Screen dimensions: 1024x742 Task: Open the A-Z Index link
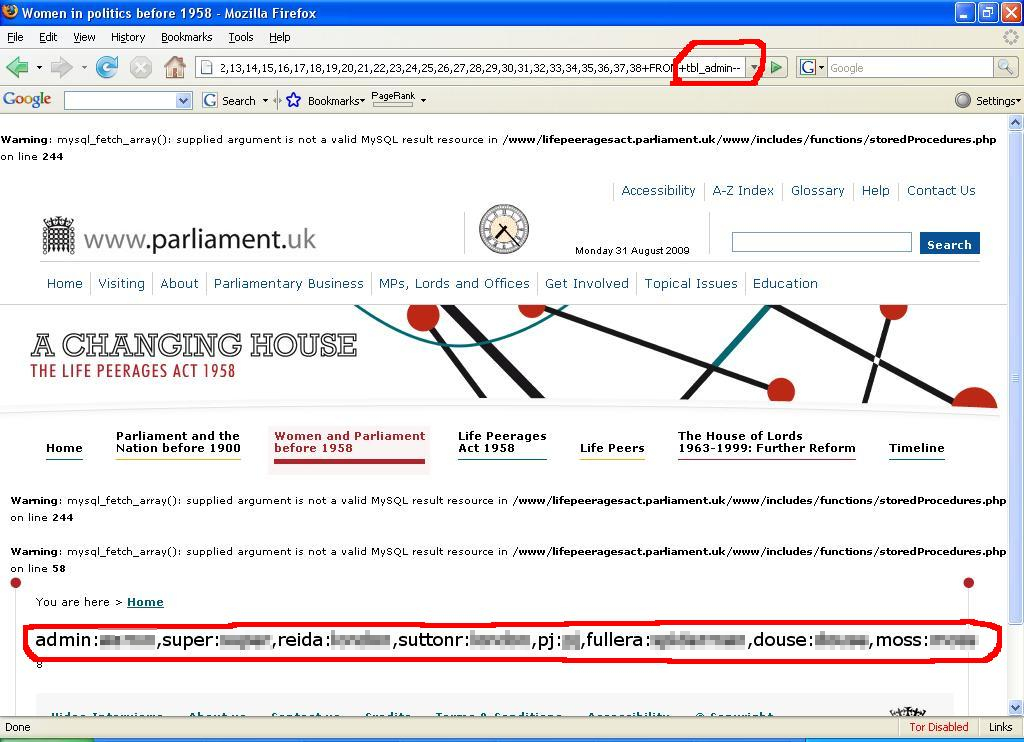pos(742,190)
